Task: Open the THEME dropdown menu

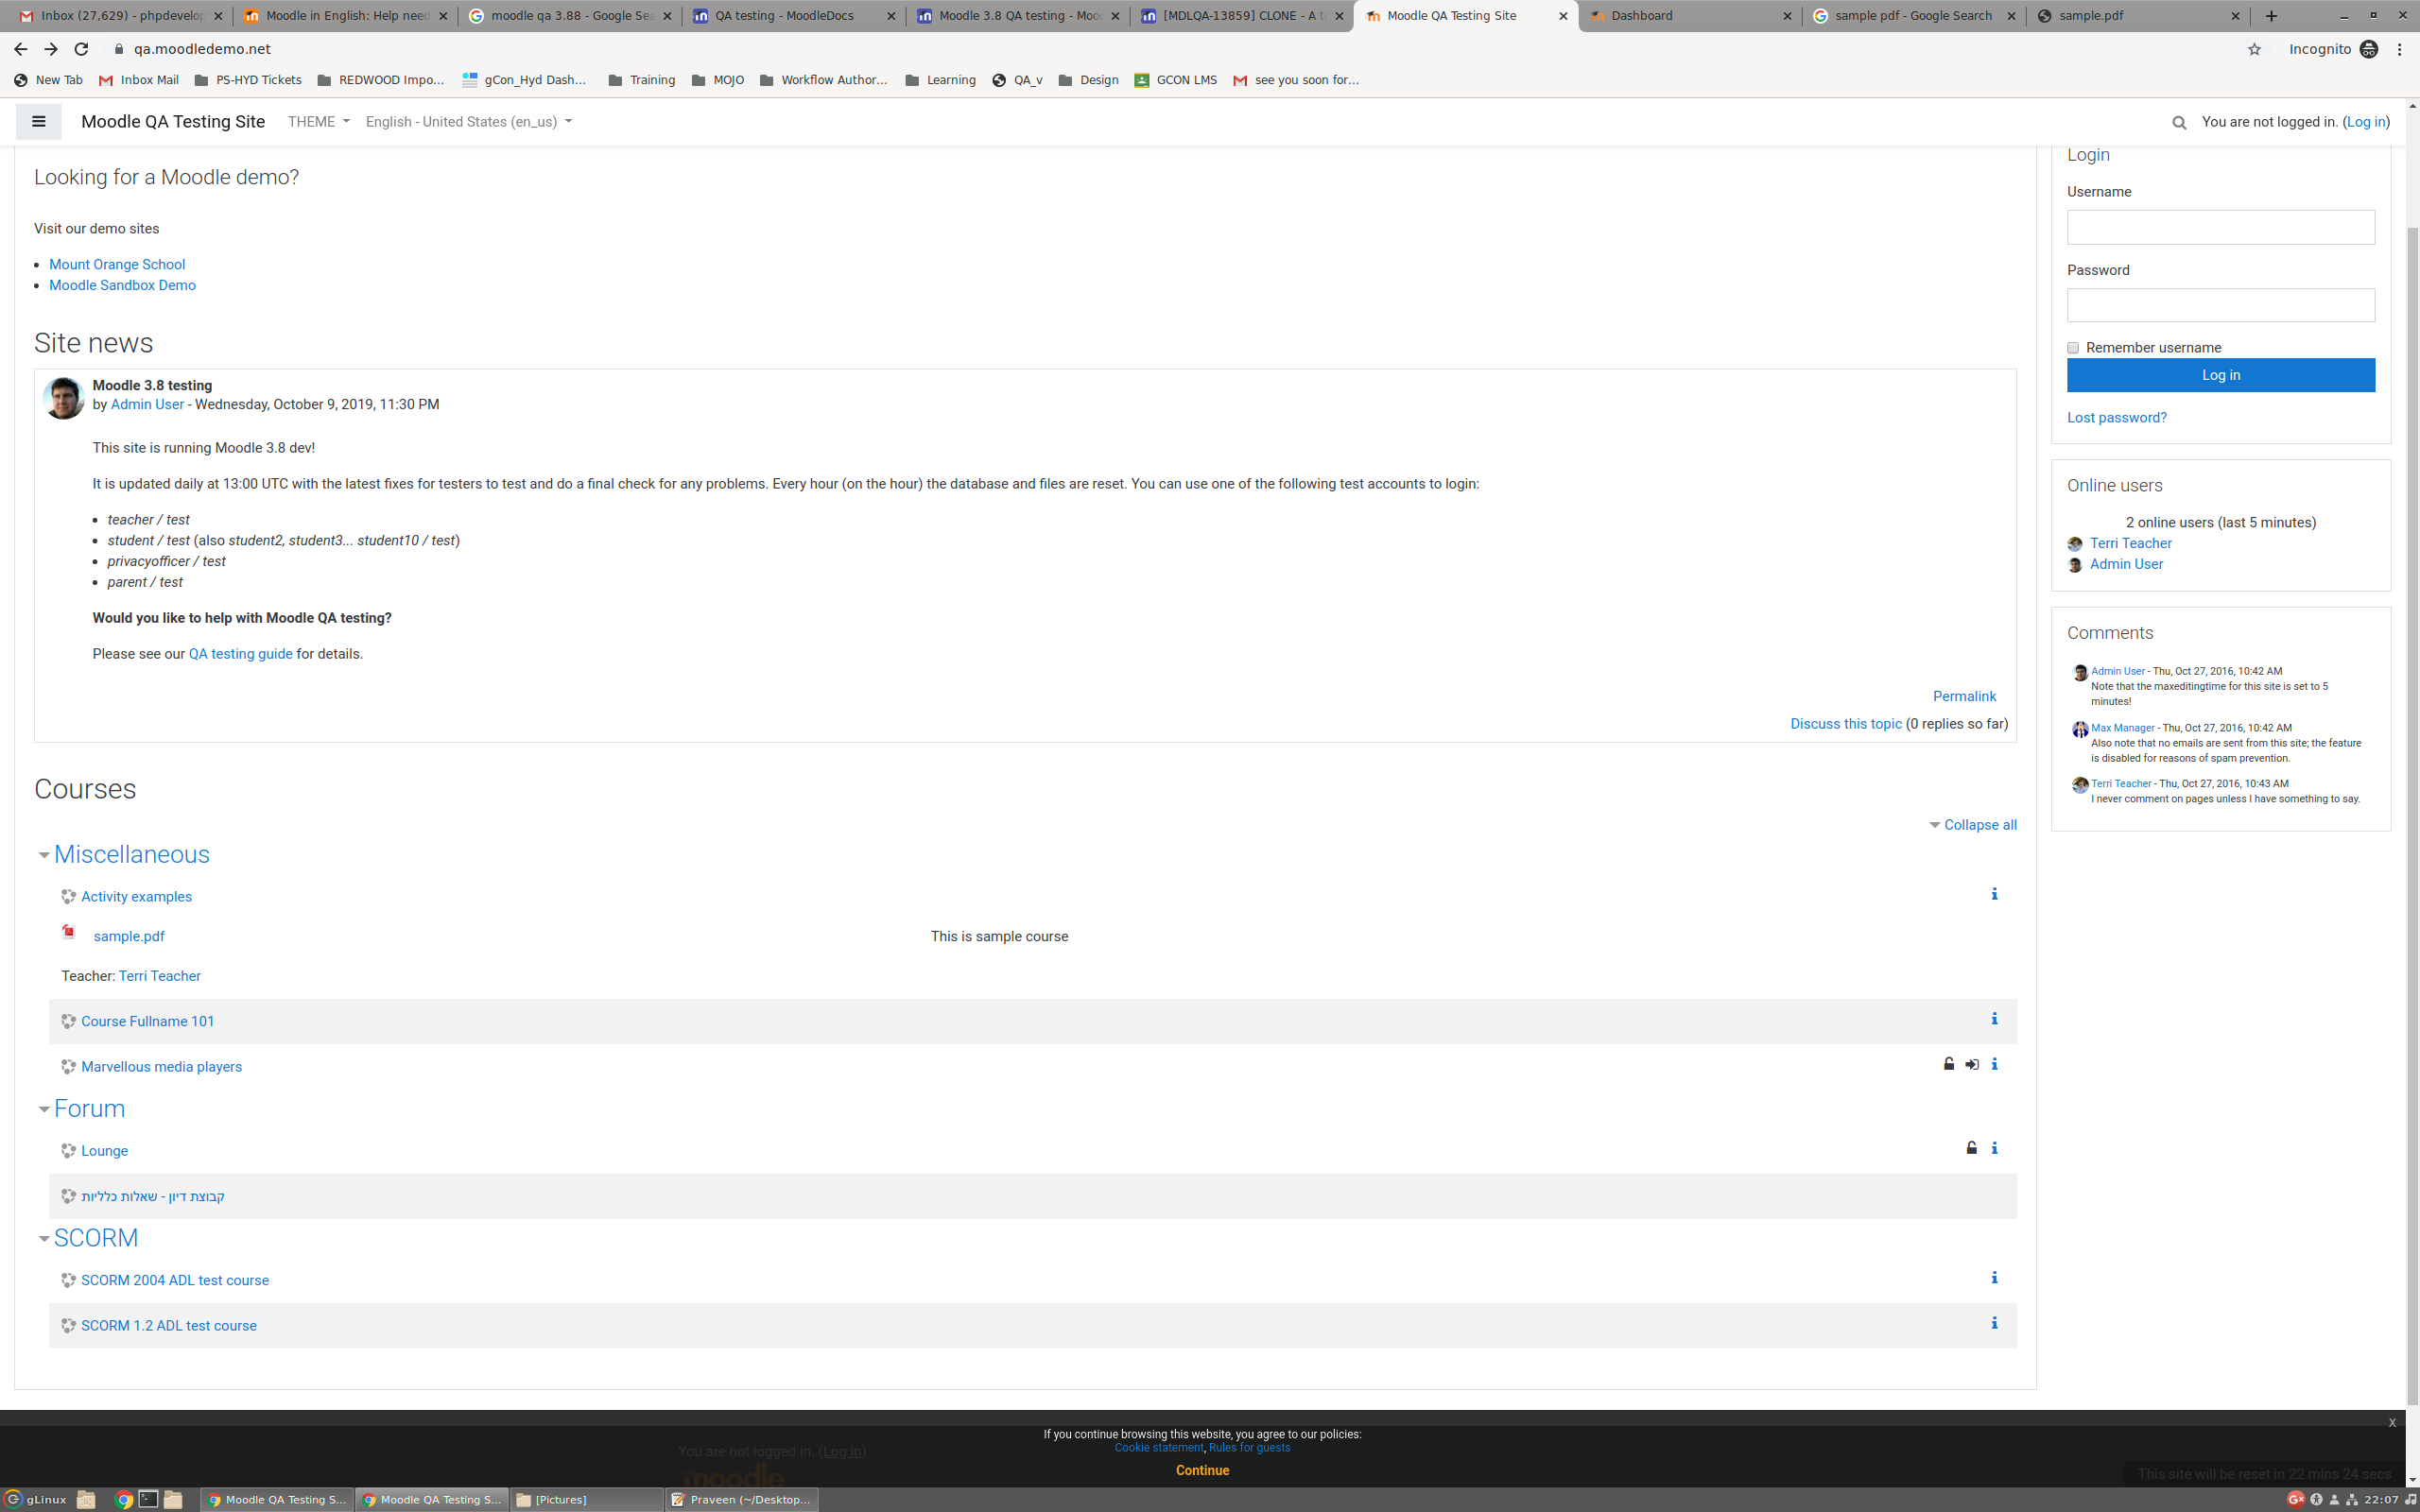Action: tap(318, 122)
